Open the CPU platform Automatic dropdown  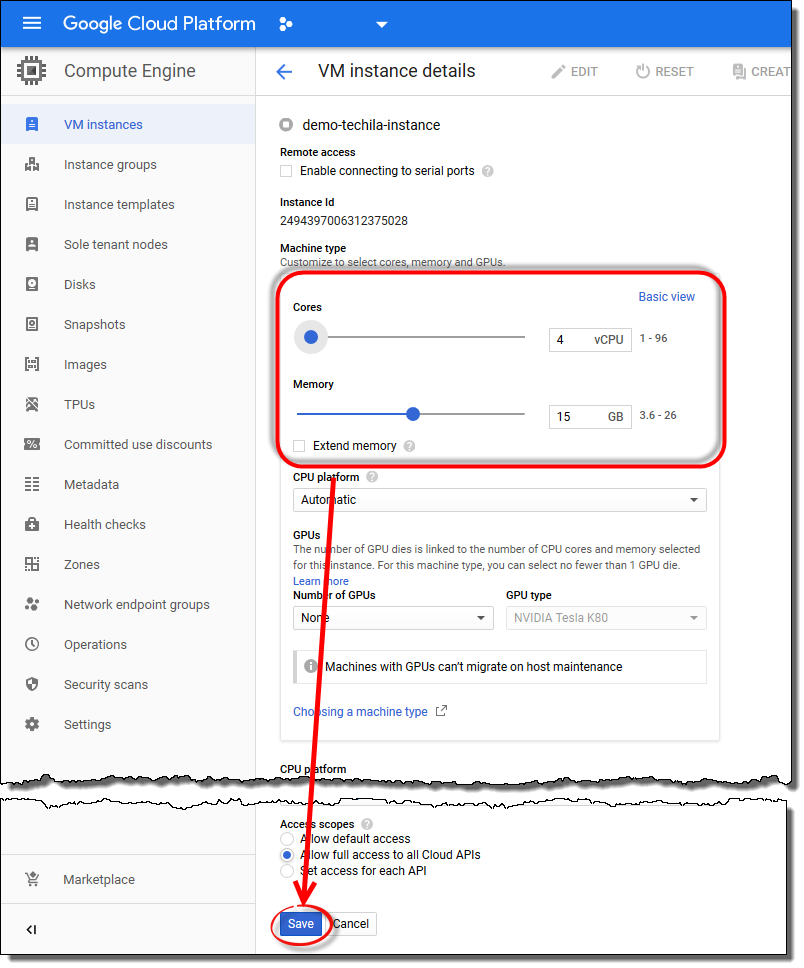(499, 500)
